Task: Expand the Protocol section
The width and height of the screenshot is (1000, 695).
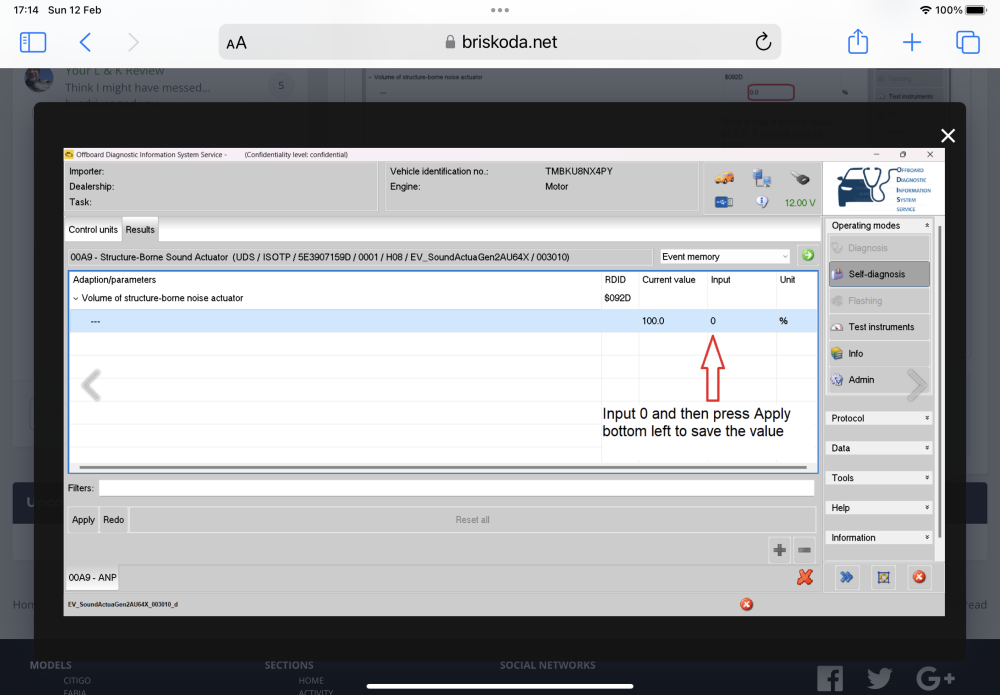Action: tap(880, 418)
